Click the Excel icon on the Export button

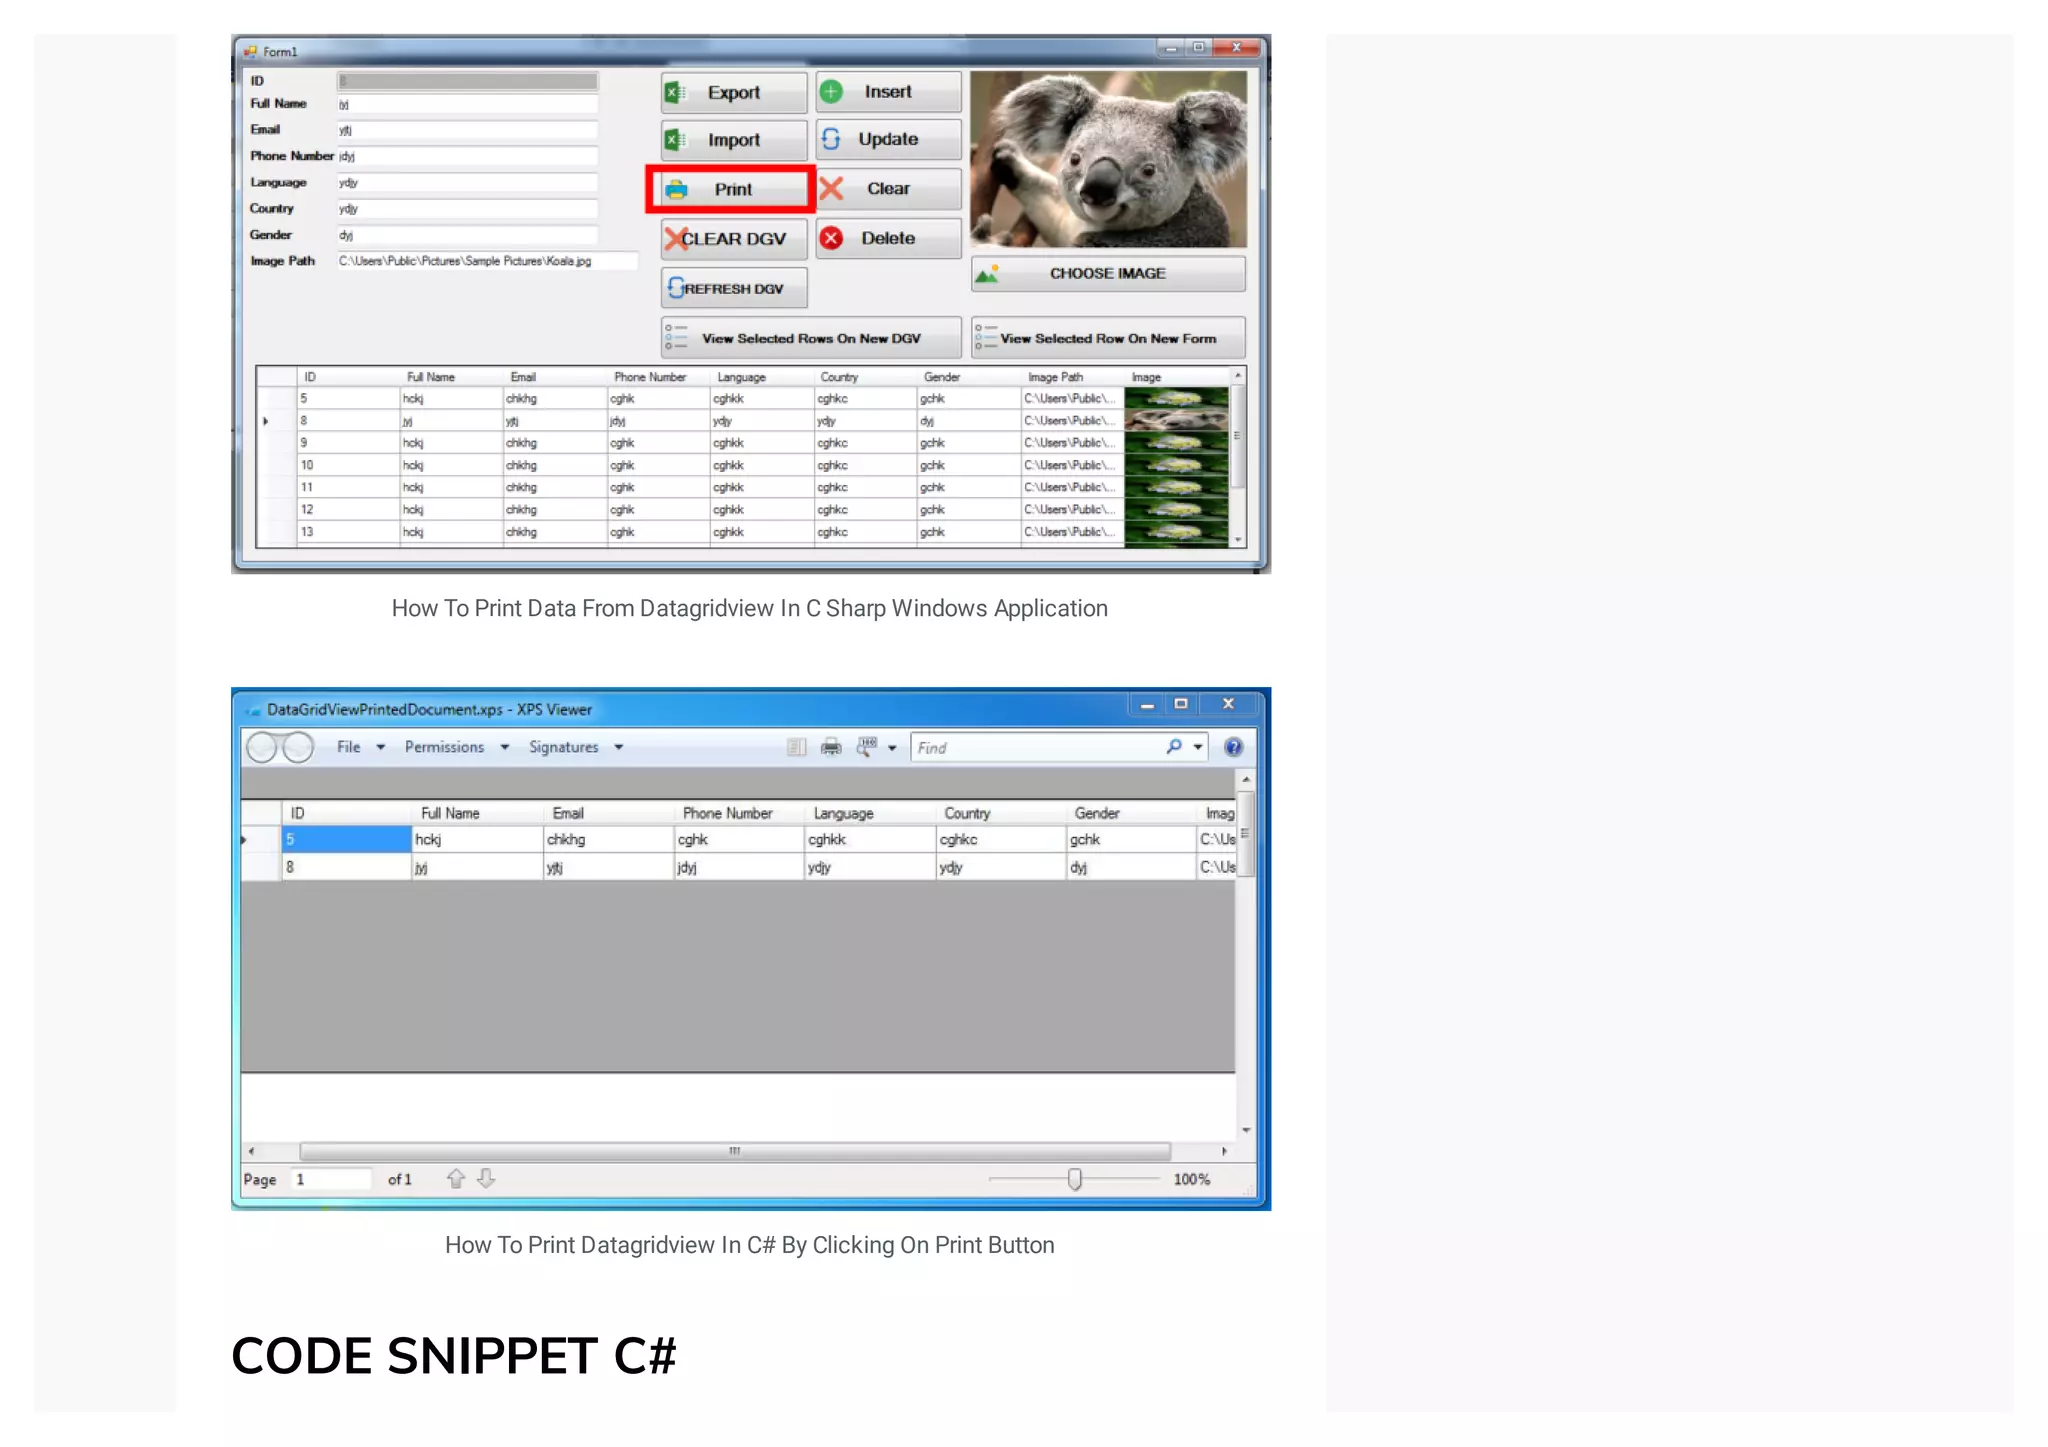(676, 93)
